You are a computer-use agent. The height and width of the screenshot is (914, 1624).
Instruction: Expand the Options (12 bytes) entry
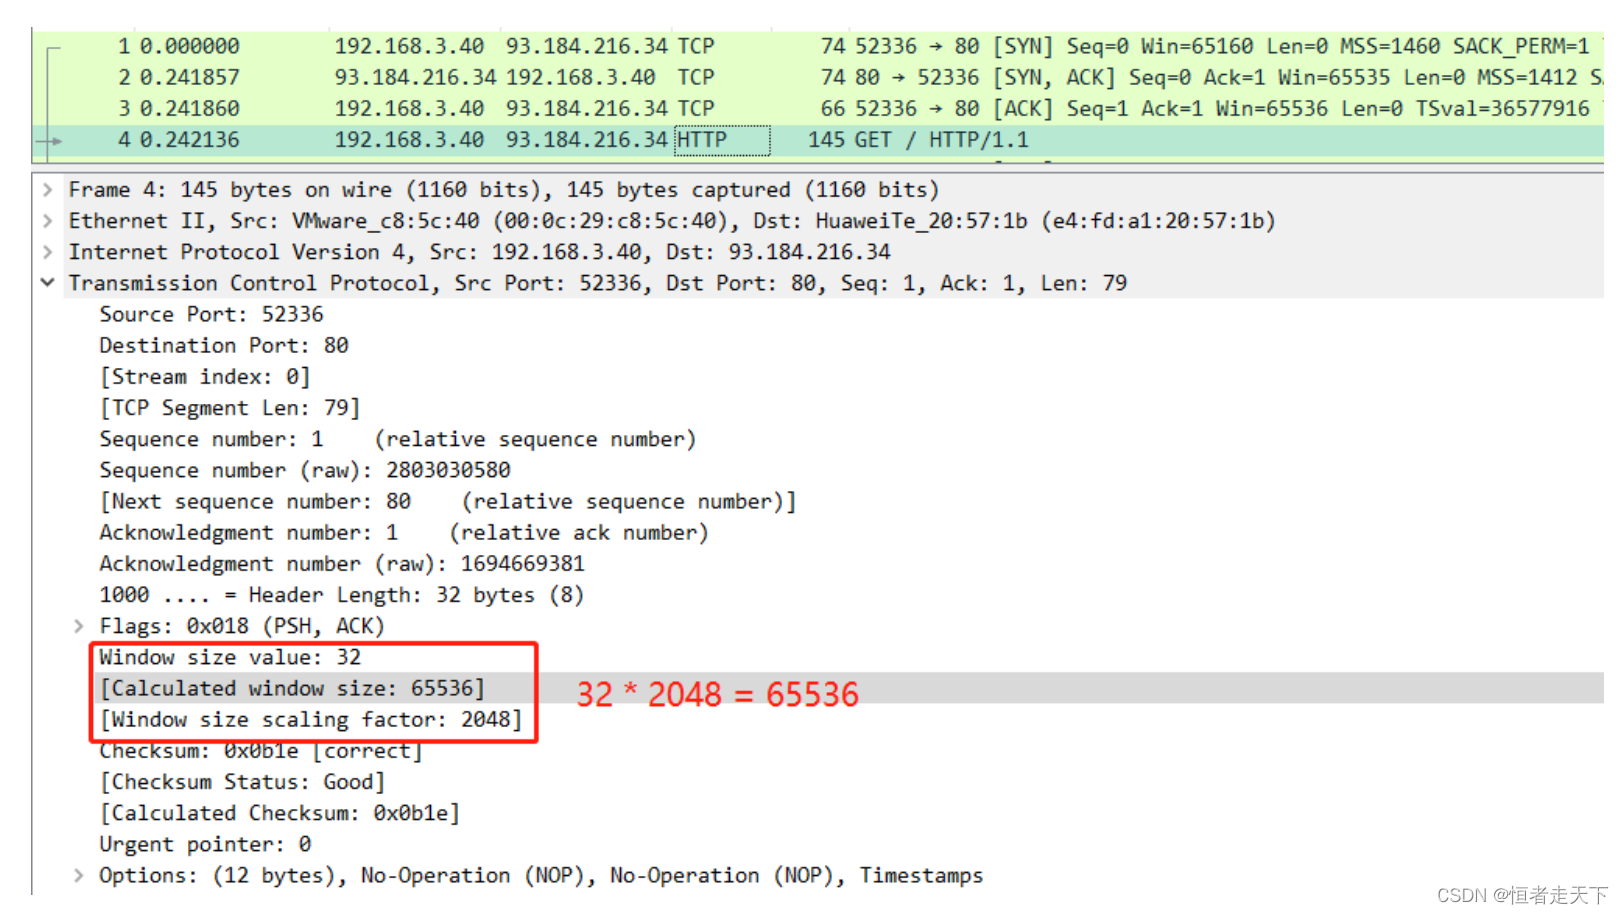click(78, 875)
